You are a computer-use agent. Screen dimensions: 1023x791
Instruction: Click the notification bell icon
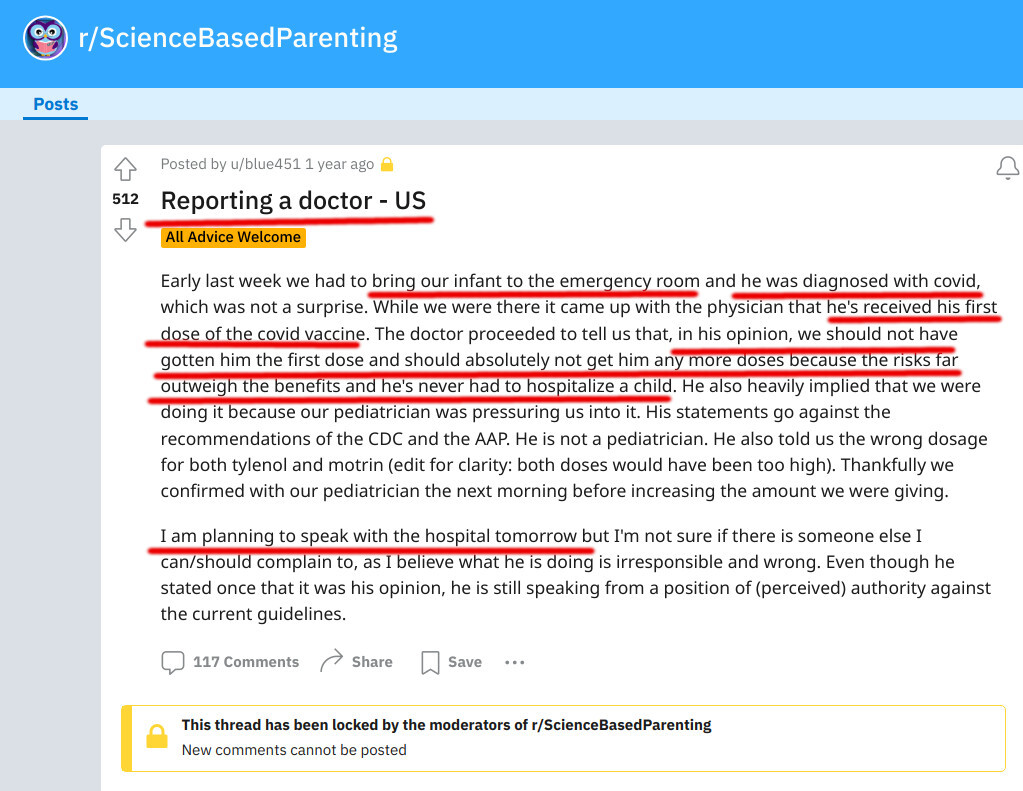coord(1007,168)
